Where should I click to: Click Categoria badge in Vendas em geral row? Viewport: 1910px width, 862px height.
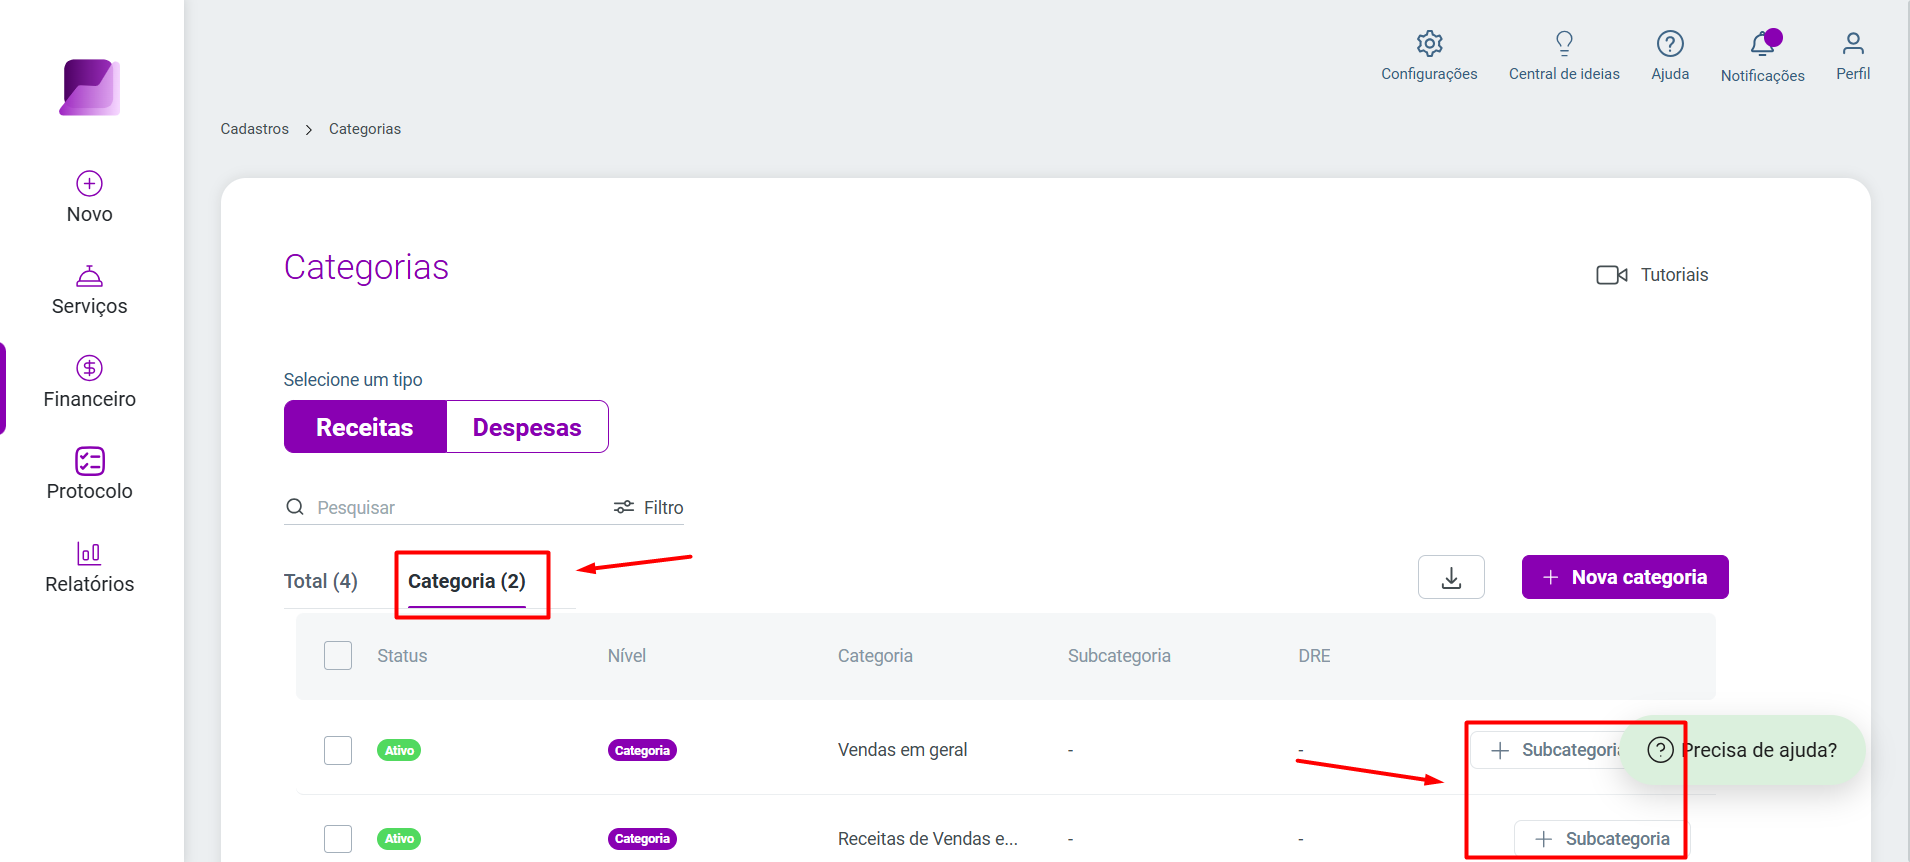[642, 750]
